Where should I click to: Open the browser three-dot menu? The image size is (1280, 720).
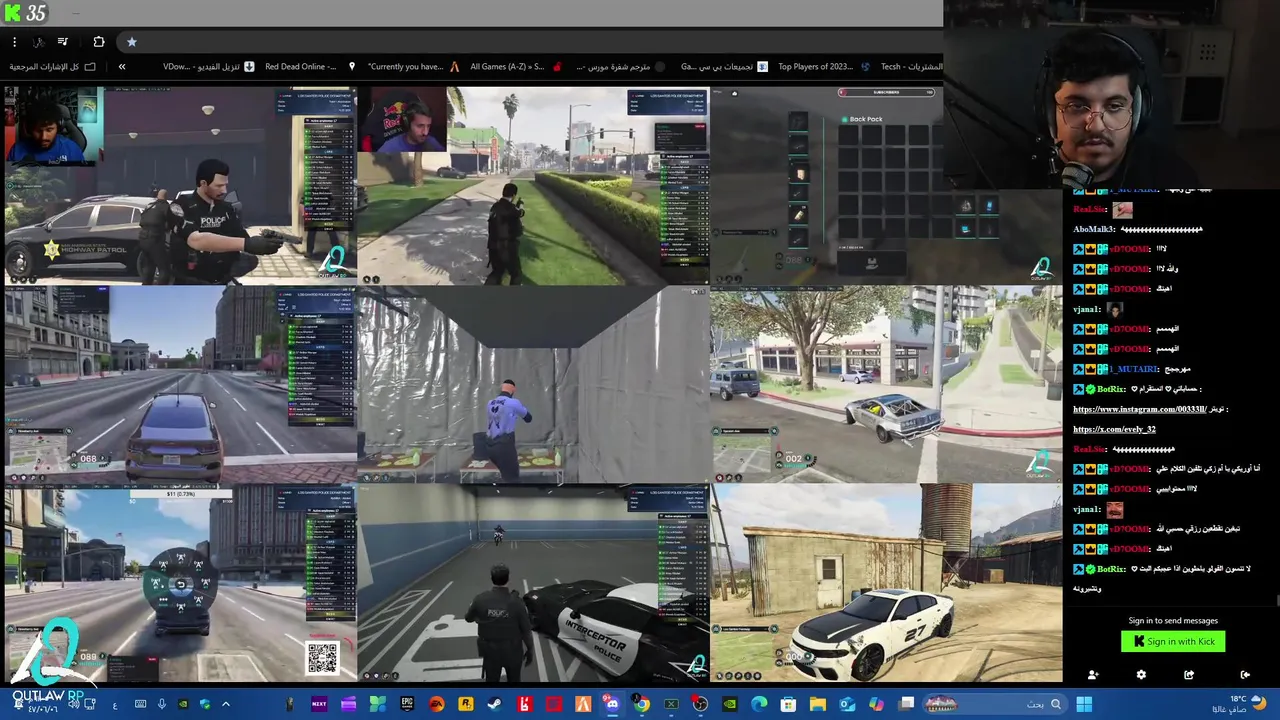(x=14, y=42)
